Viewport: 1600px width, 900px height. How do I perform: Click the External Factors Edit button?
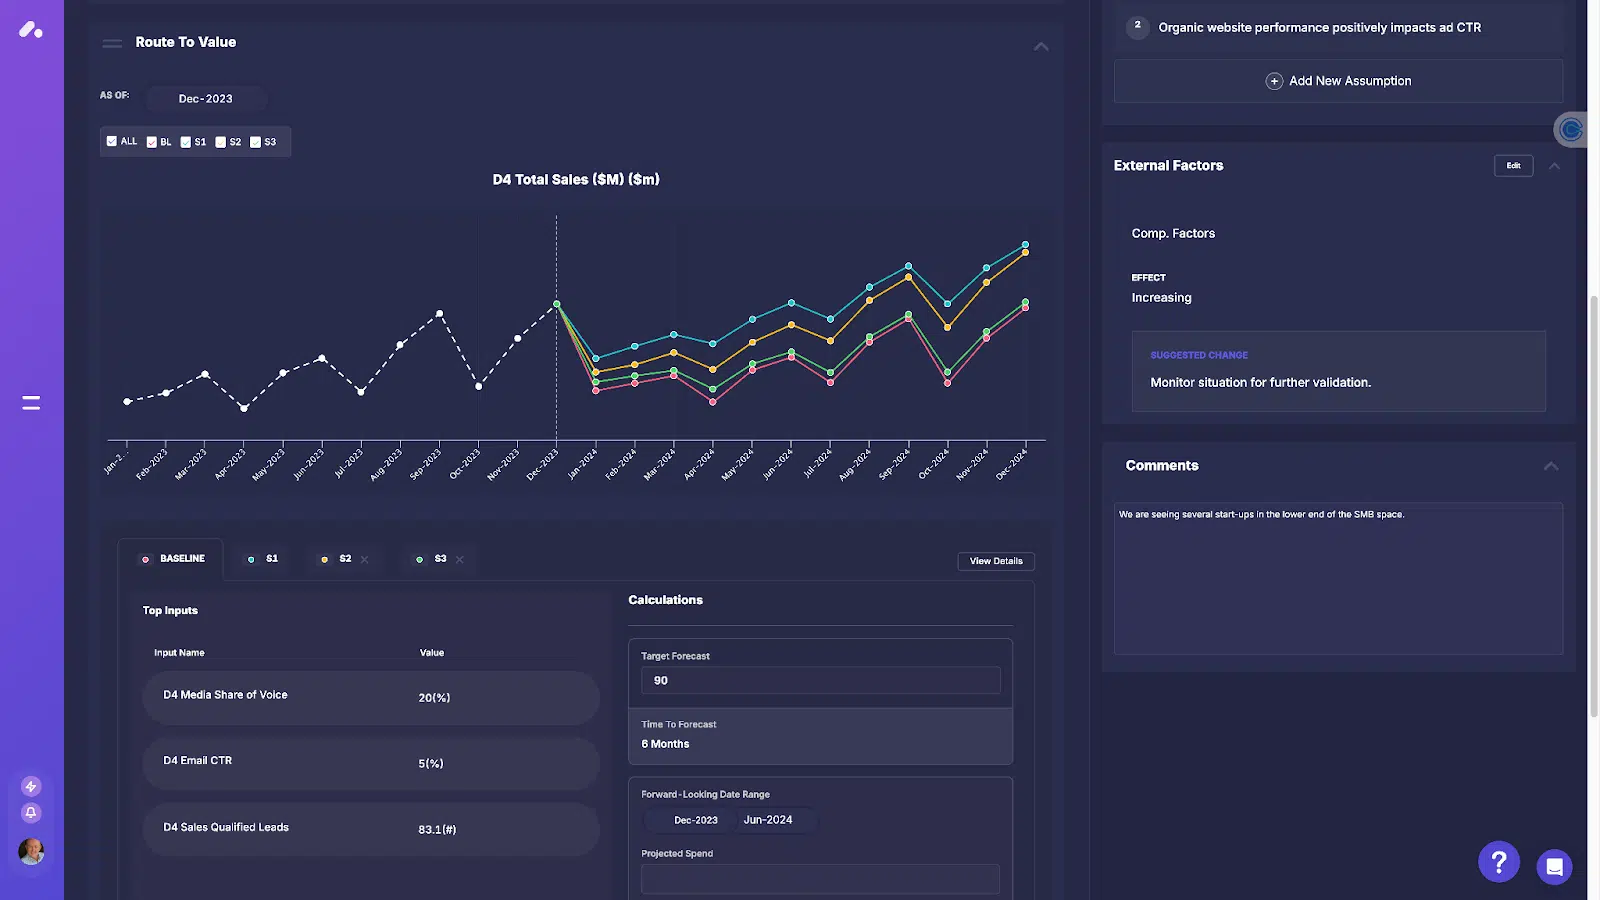pos(1514,166)
